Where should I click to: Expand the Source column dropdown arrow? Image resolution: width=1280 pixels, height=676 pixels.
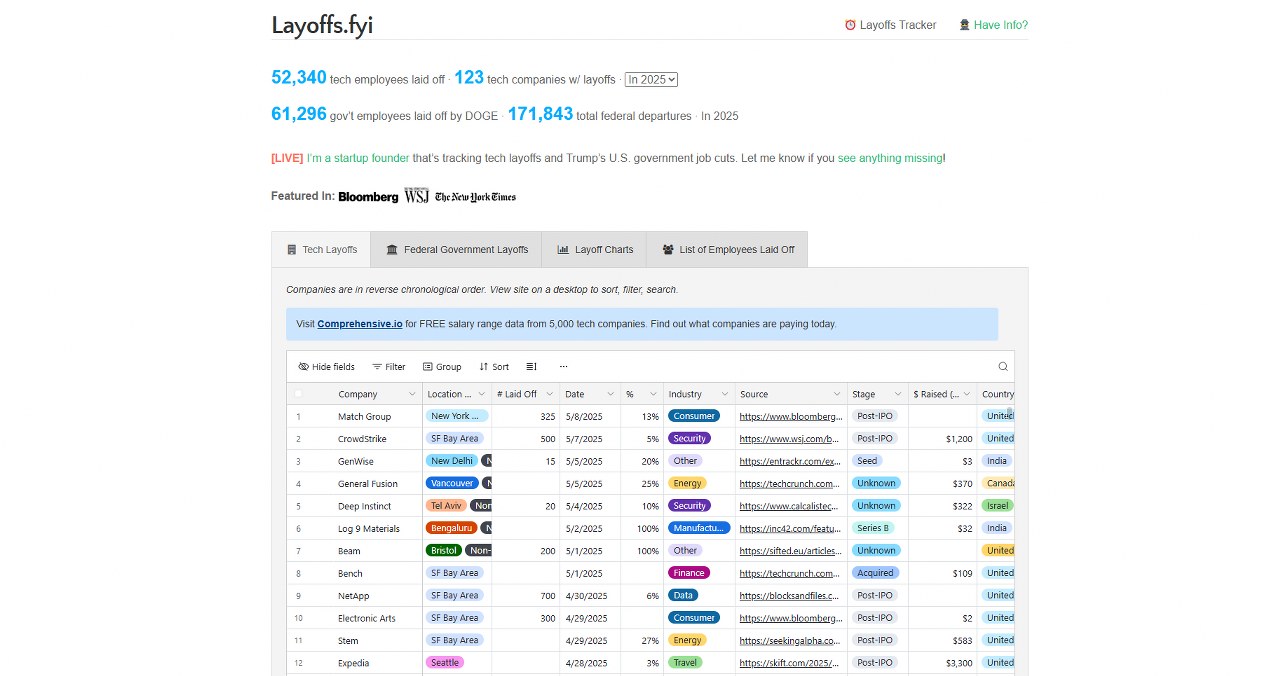pyautogui.click(x=837, y=394)
